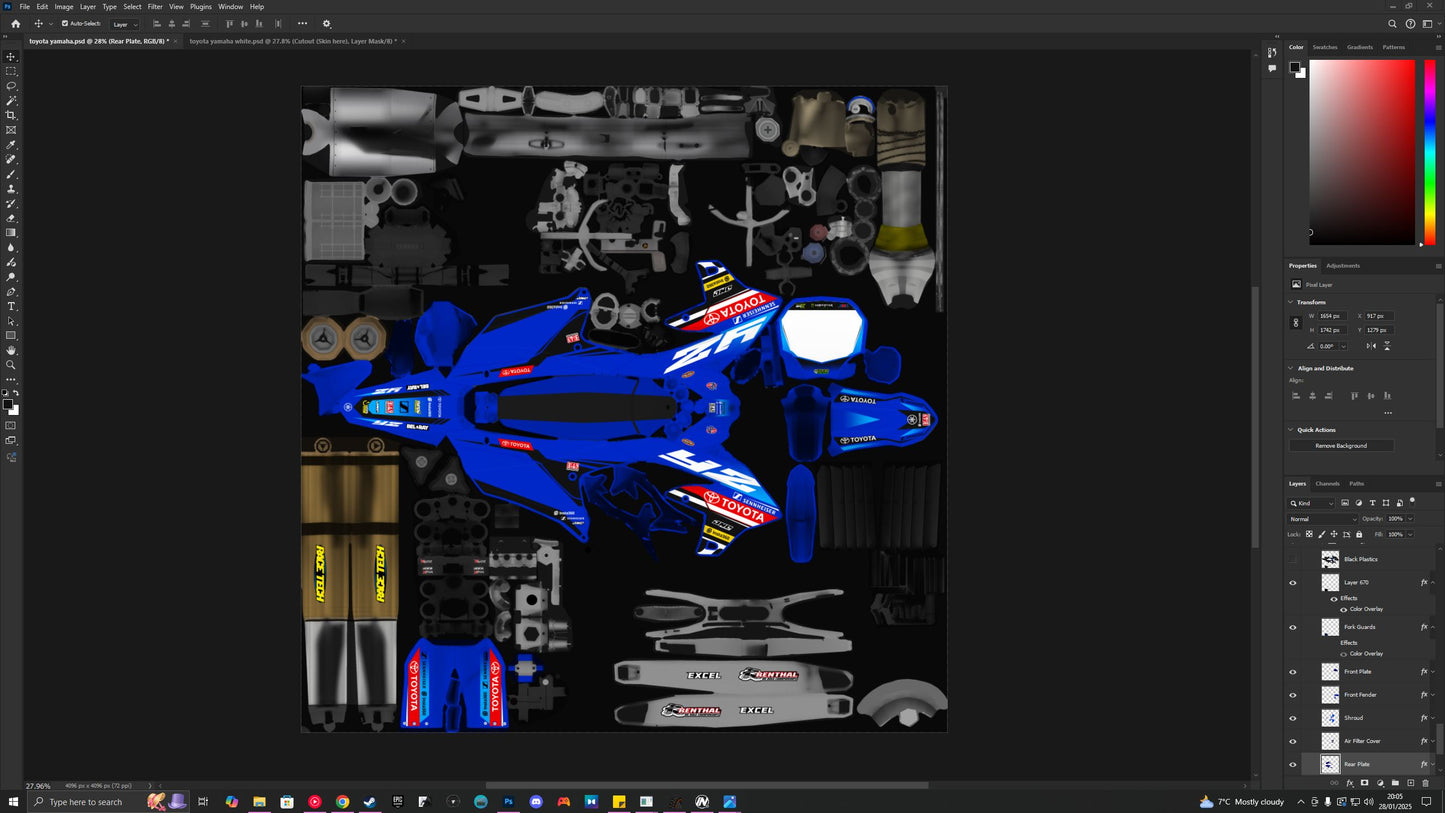Select the Magic Wand tool
This screenshot has width=1445, height=813.
[11, 101]
